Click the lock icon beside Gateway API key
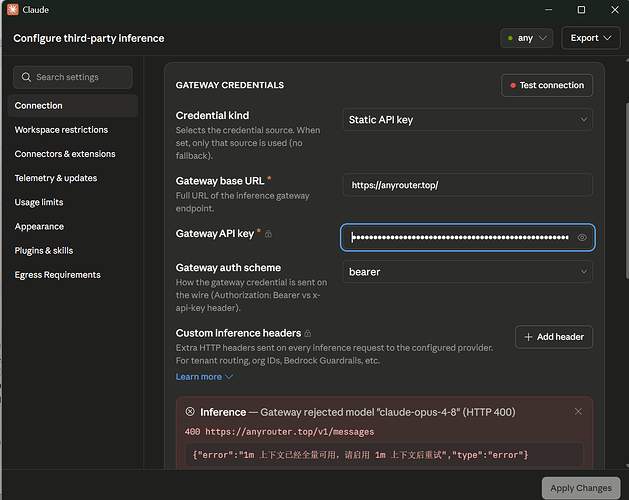Viewport: 629px width, 500px height. [x=268, y=234]
